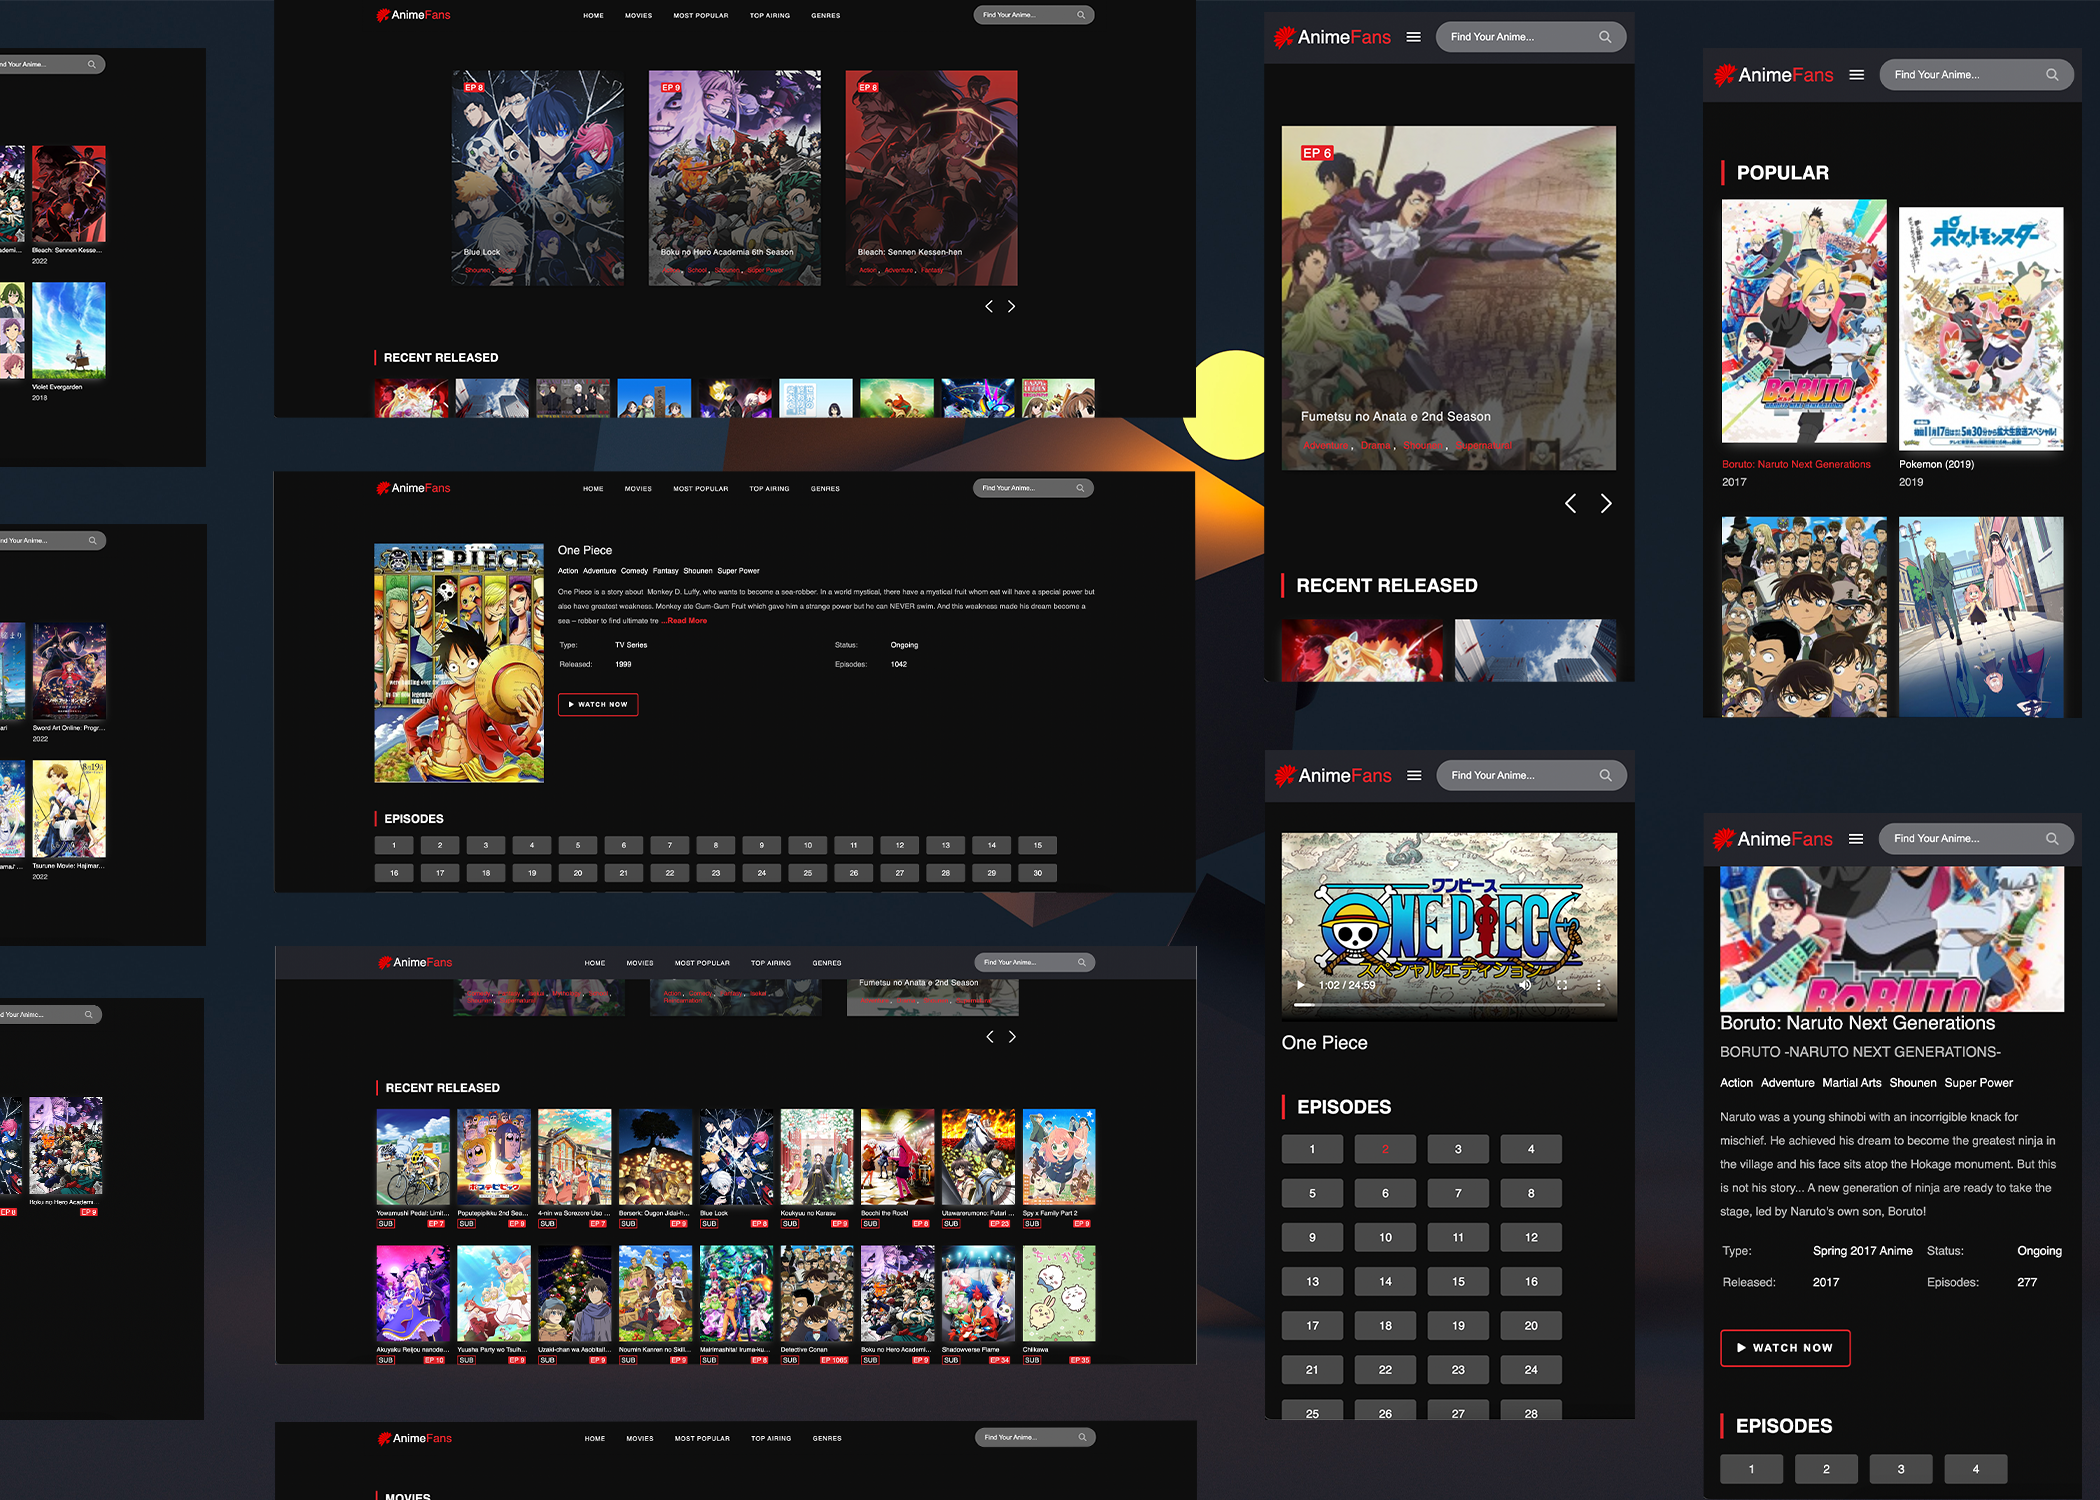The height and width of the screenshot is (1500, 2100).
Task: Open Fumetsu no Anata e 2nd Season mobile card
Action: [x=1449, y=298]
